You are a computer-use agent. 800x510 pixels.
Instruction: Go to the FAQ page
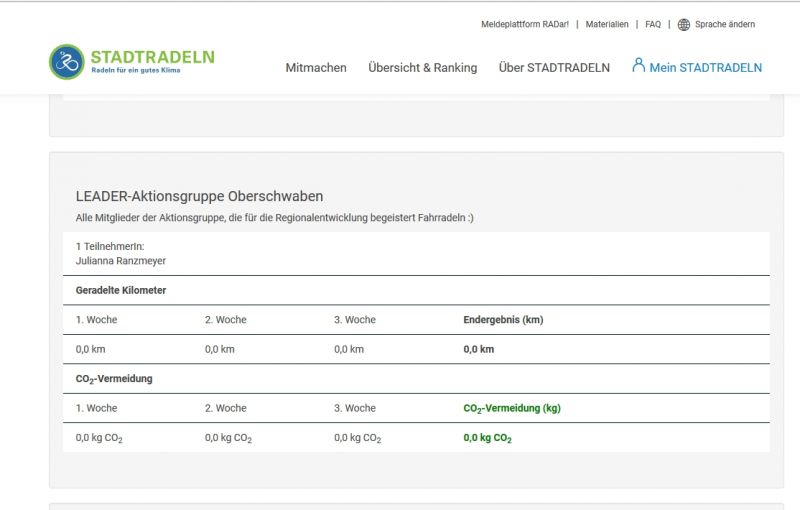[x=653, y=25]
